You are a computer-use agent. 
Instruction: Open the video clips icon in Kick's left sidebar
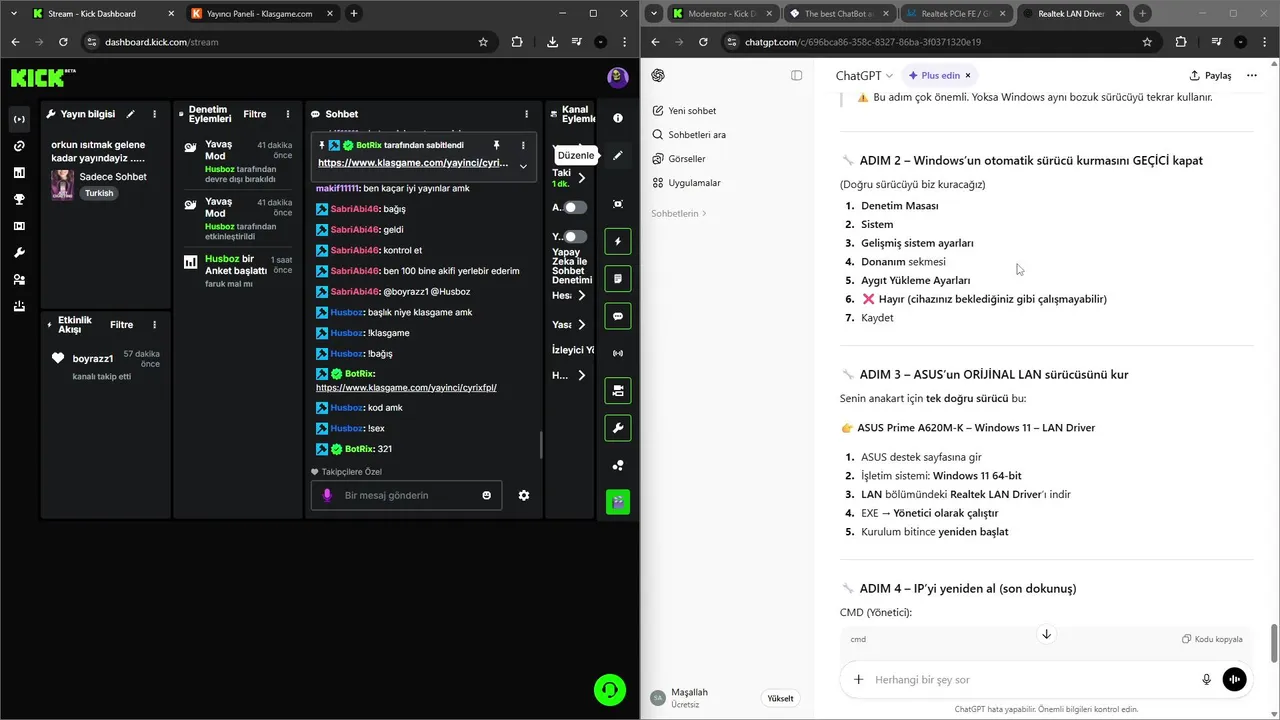pos(19,226)
